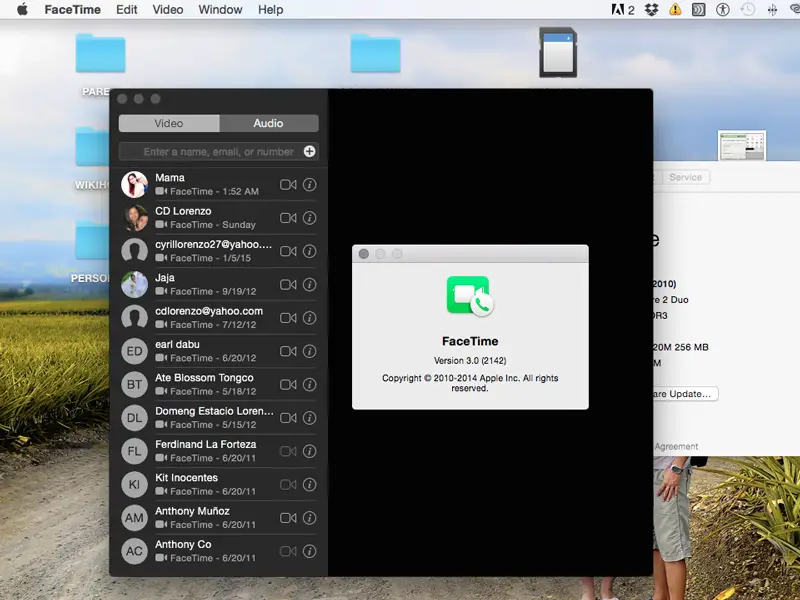Open Dropbox menu bar icon
This screenshot has width=800, height=600.
click(x=652, y=10)
